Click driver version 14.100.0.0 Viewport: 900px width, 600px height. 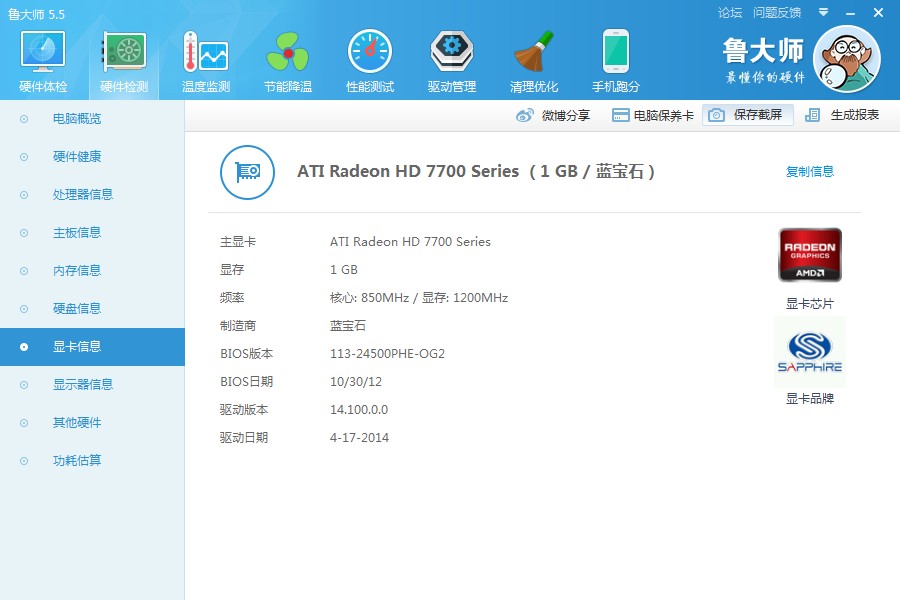pyautogui.click(x=359, y=410)
